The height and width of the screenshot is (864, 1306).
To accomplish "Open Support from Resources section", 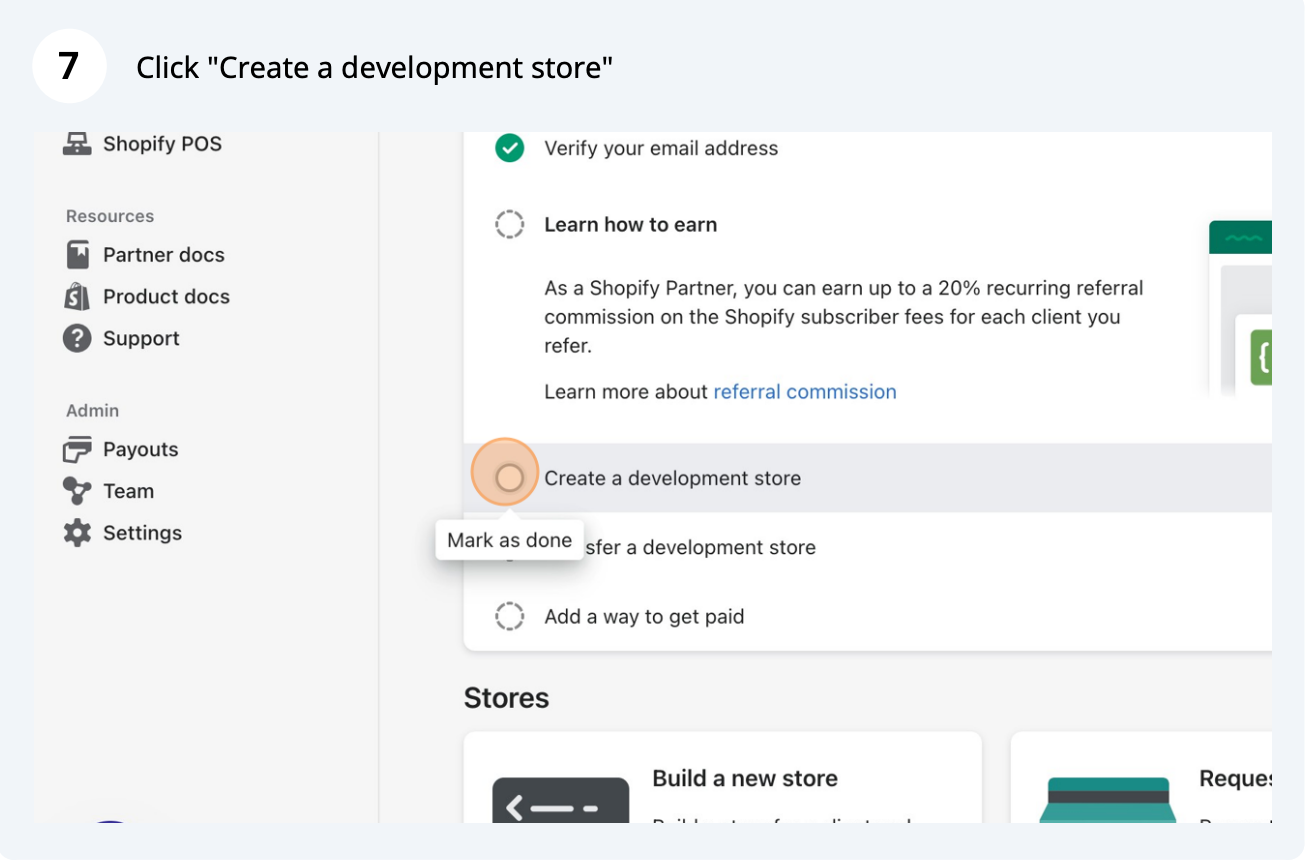I will [141, 339].
